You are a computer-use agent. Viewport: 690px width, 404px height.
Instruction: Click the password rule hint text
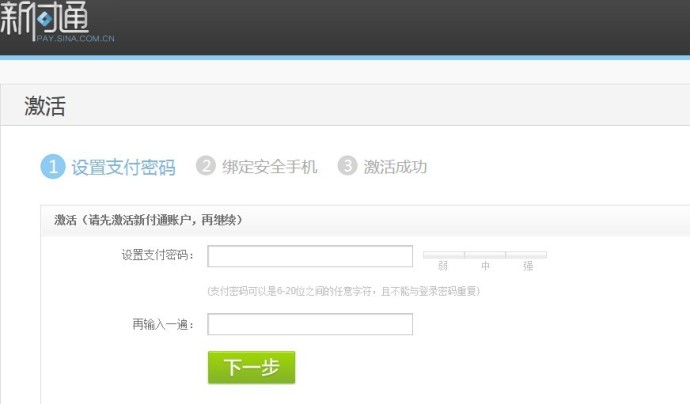click(344, 291)
